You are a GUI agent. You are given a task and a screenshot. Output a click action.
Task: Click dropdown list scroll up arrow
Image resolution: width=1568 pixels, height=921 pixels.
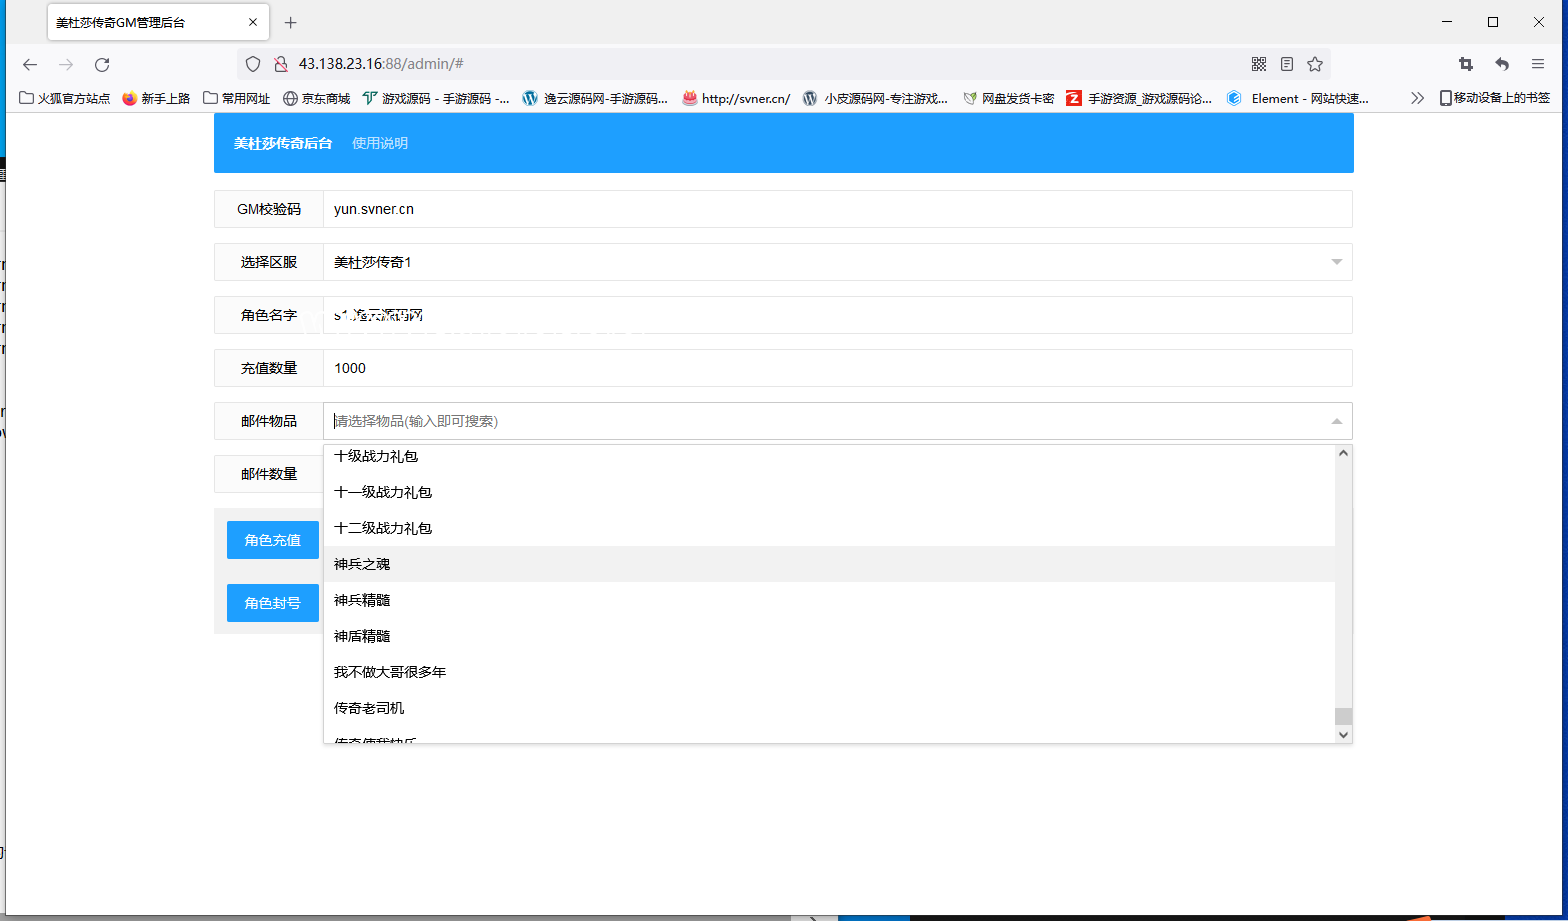[1343, 453]
